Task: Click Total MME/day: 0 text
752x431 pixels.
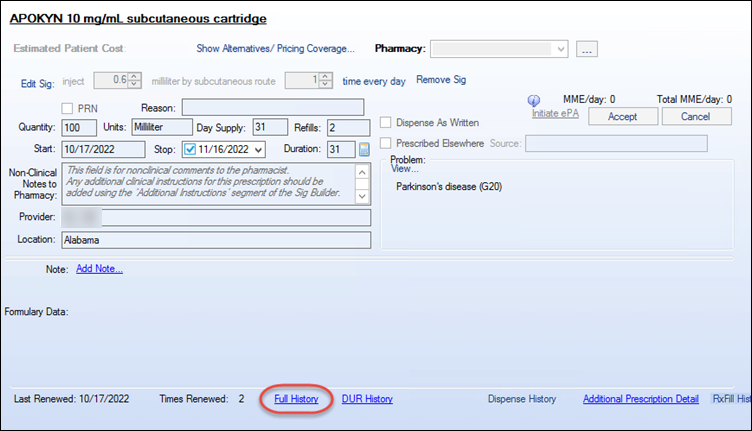Action: 694,100
